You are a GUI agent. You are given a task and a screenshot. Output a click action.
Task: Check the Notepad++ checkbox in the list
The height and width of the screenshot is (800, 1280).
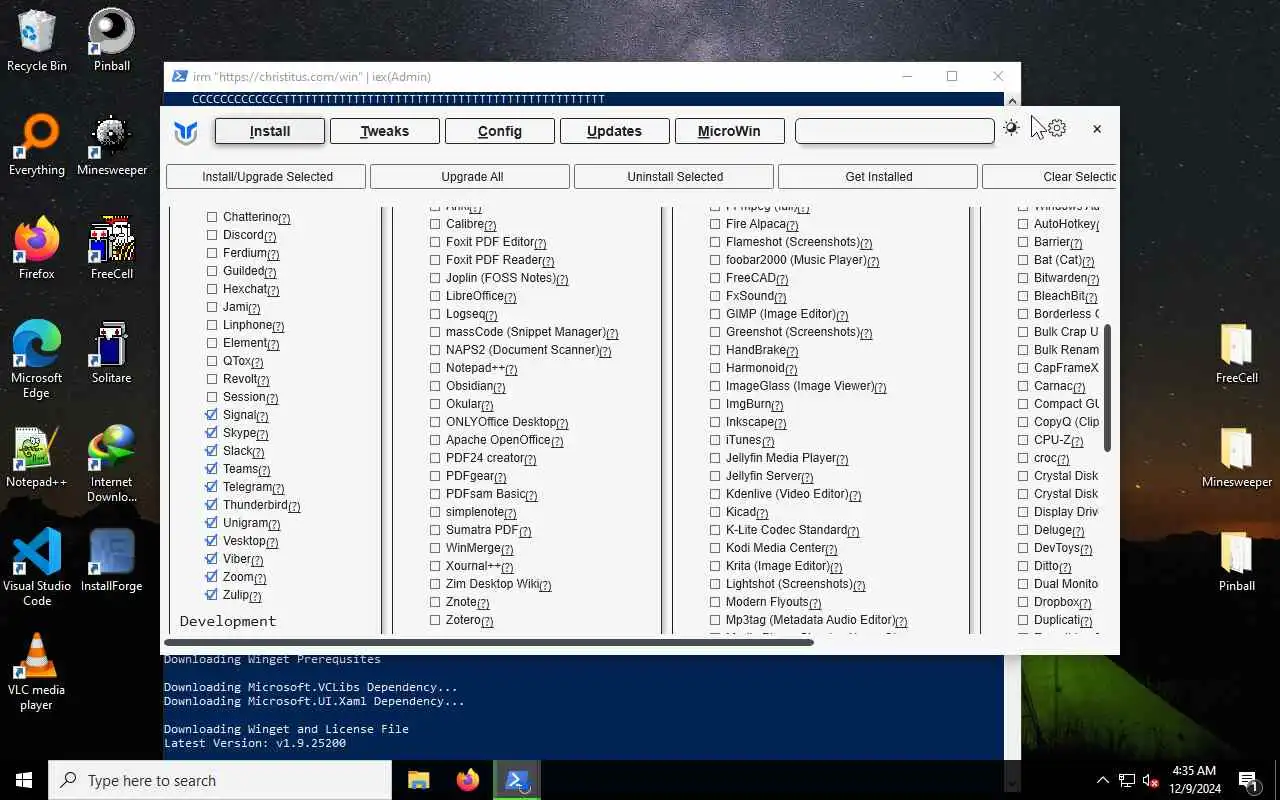tap(435, 368)
